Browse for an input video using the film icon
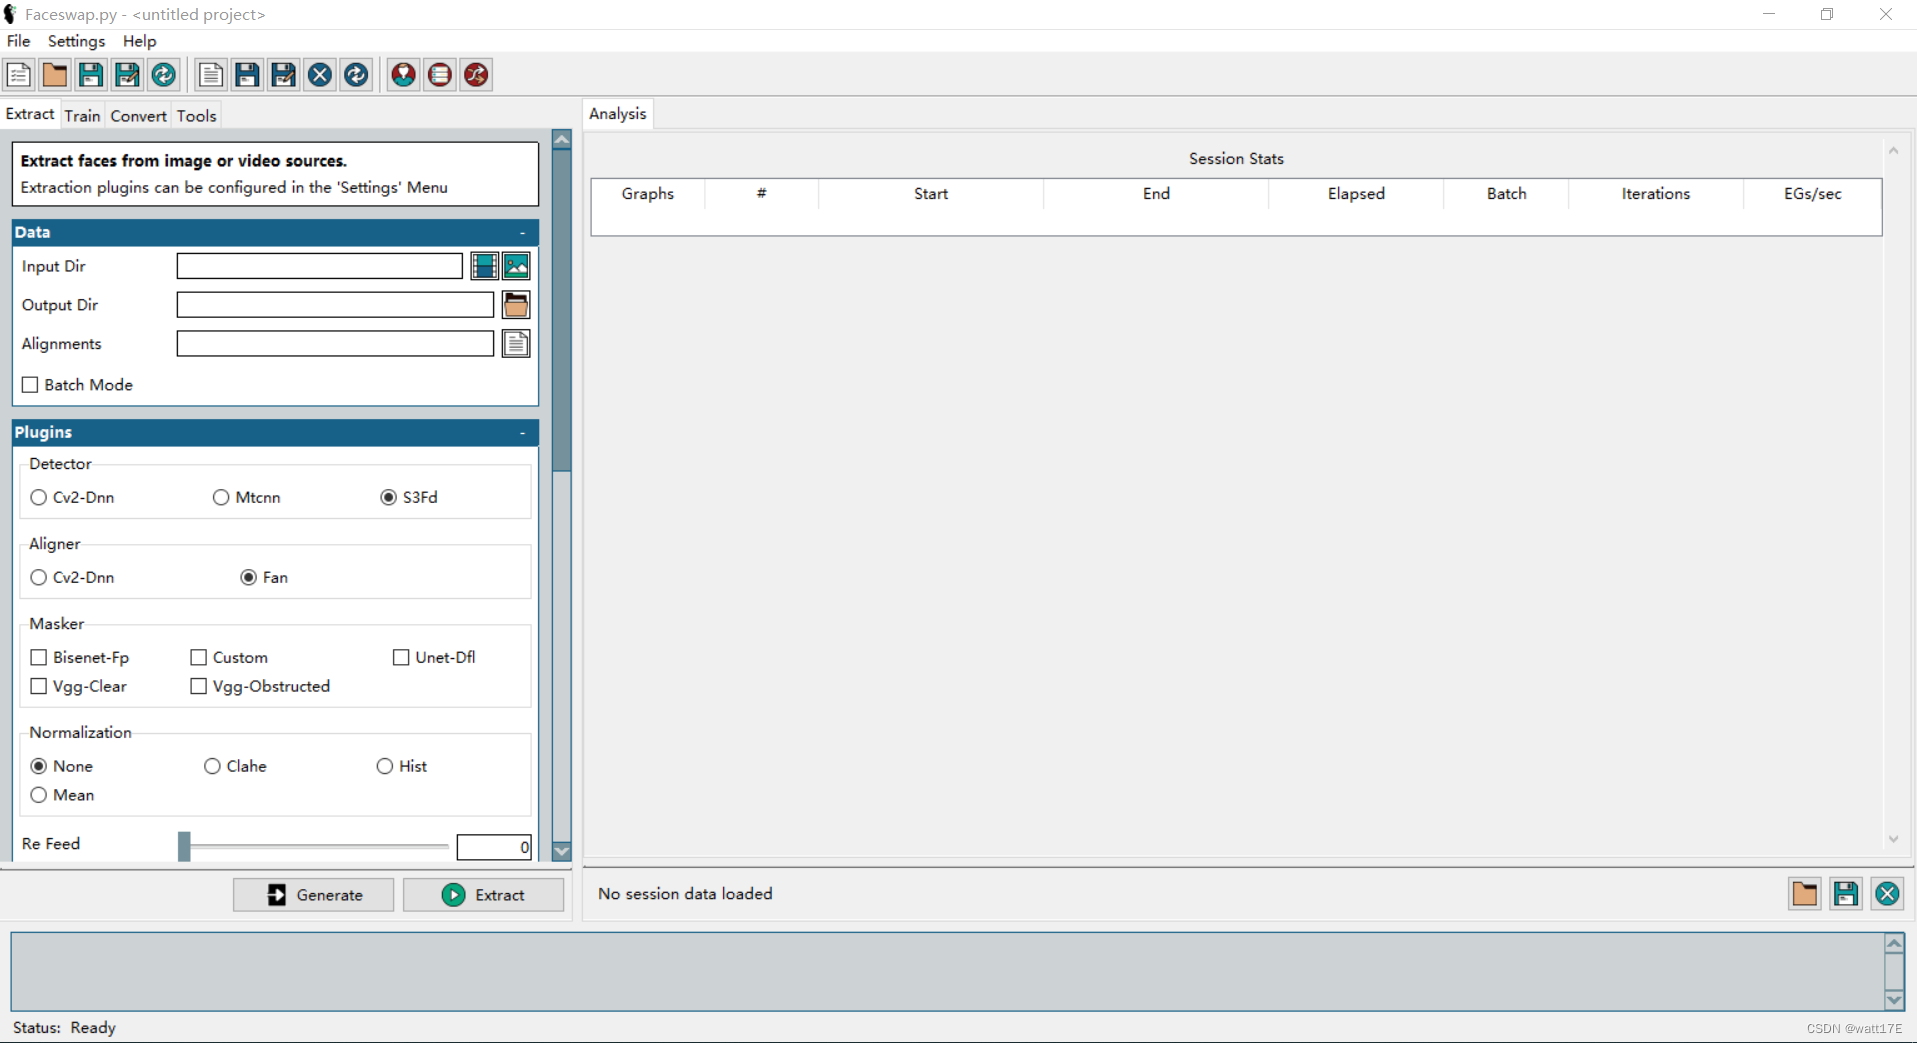The image size is (1917, 1043). point(485,266)
